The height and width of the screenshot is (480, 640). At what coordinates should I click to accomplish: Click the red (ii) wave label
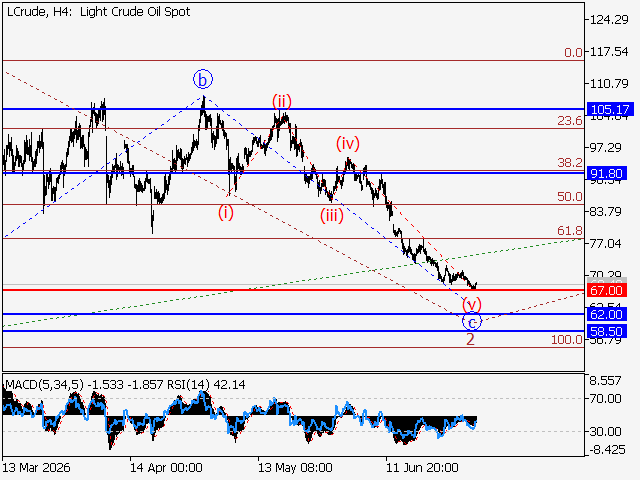click(282, 101)
